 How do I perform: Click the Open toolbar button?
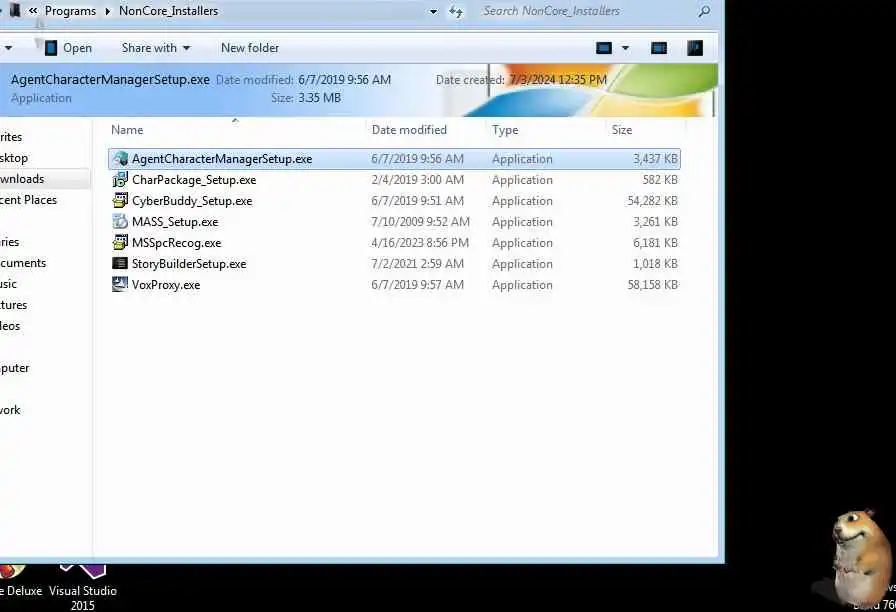point(69,48)
